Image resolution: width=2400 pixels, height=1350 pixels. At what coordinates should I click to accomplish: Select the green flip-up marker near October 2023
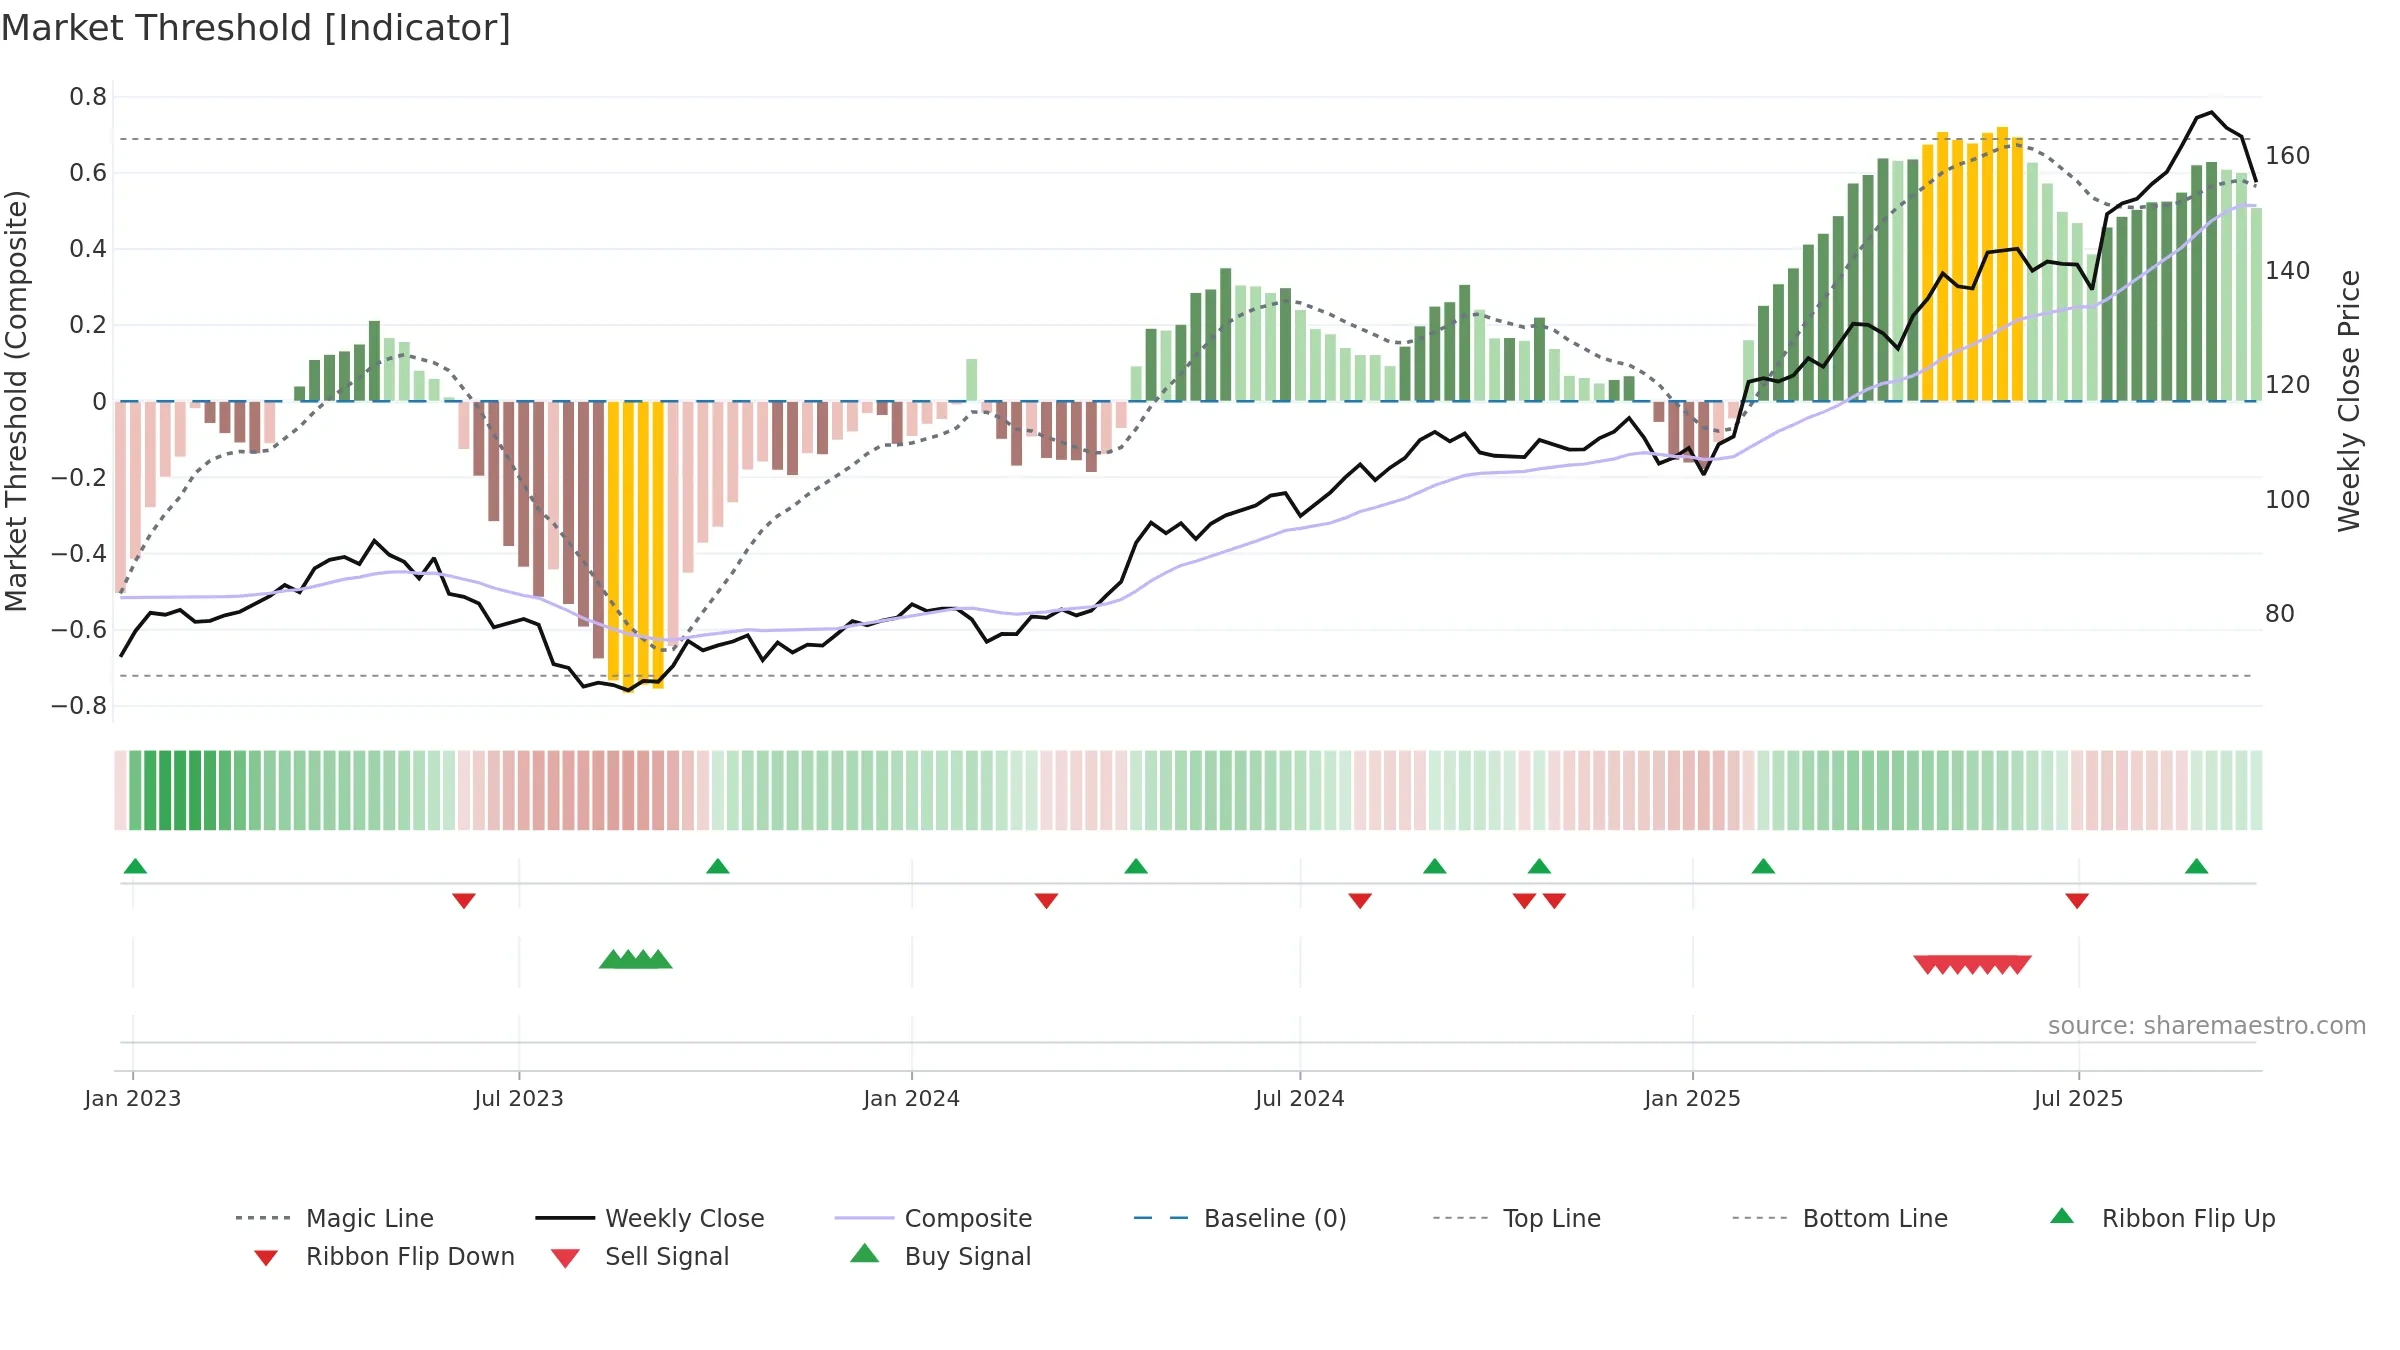coord(718,866)
